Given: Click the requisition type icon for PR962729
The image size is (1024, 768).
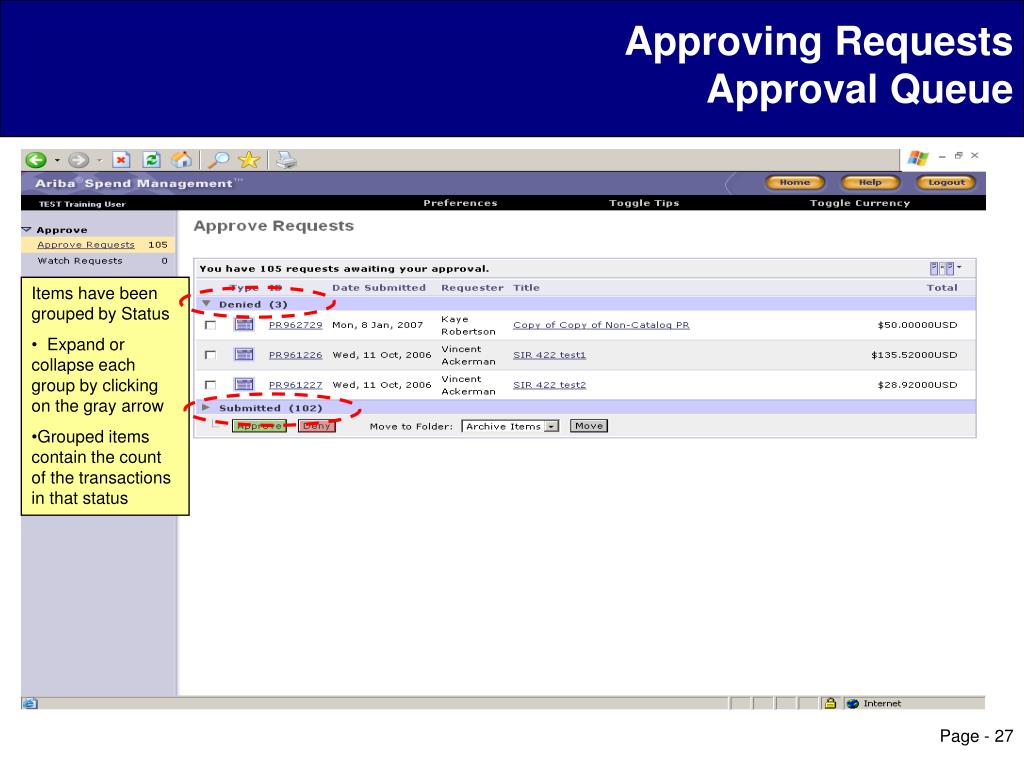Looking at the screenshot, I should [244, 325].
